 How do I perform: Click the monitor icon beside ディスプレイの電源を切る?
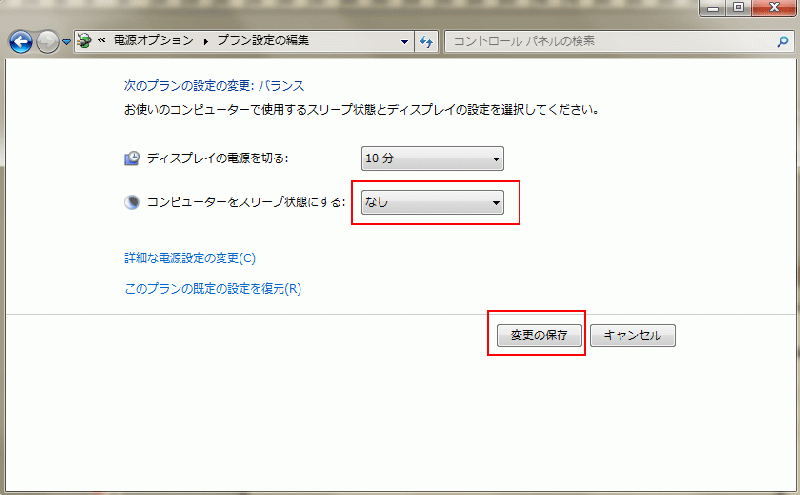coord(132,158)
